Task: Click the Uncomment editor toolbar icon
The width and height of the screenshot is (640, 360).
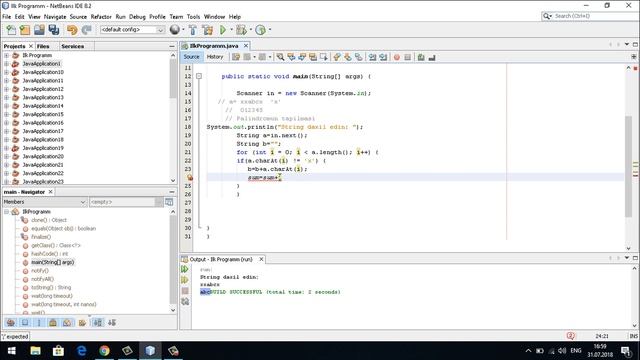Action: pyautogui.click(x=432, y=57)
